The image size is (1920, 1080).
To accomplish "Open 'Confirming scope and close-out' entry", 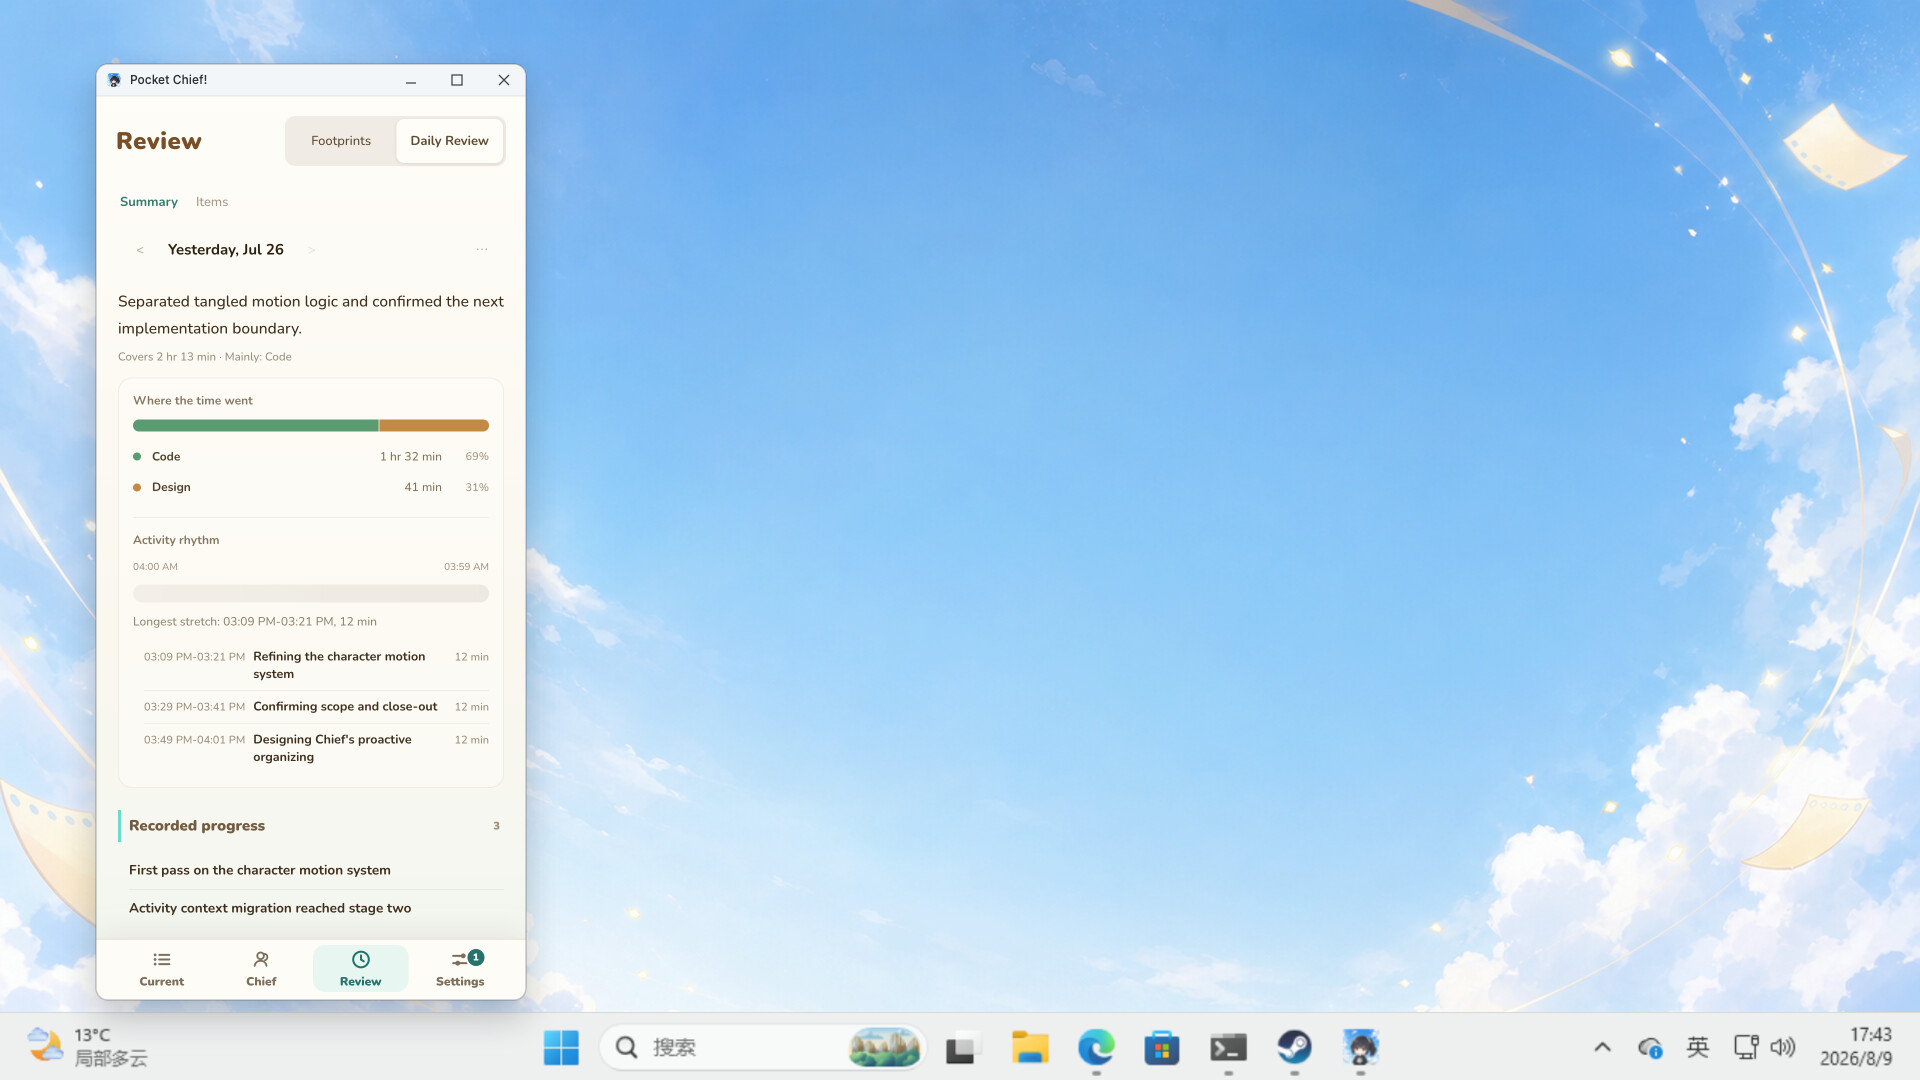I will pos(316,707).
